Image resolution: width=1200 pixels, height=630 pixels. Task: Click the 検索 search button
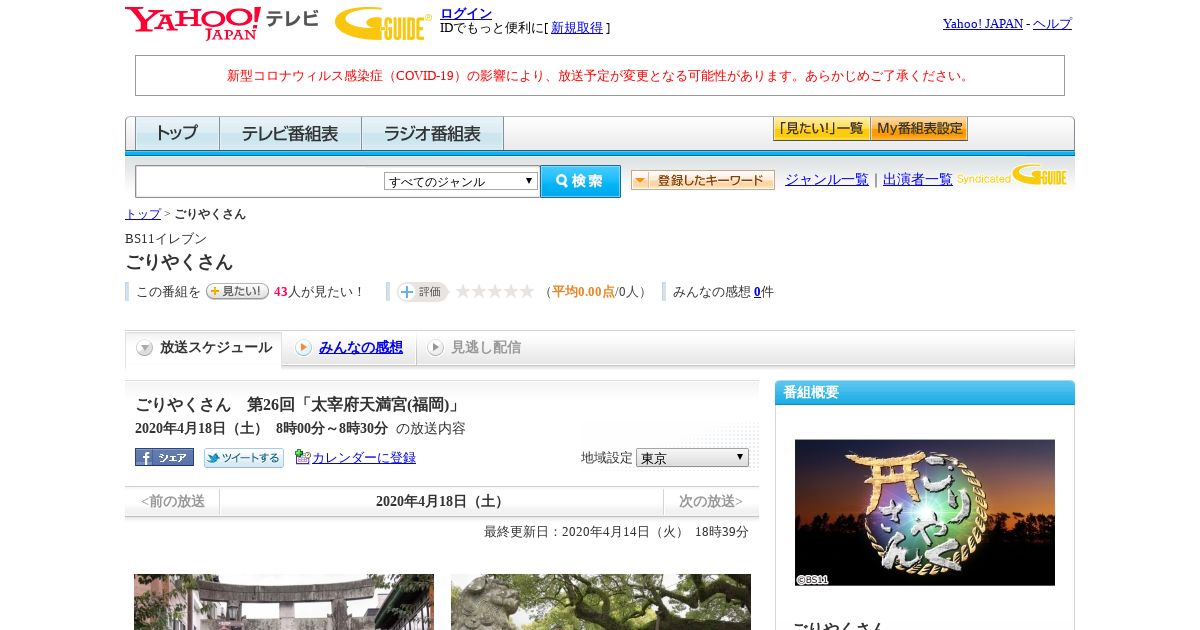pos(580,181)
